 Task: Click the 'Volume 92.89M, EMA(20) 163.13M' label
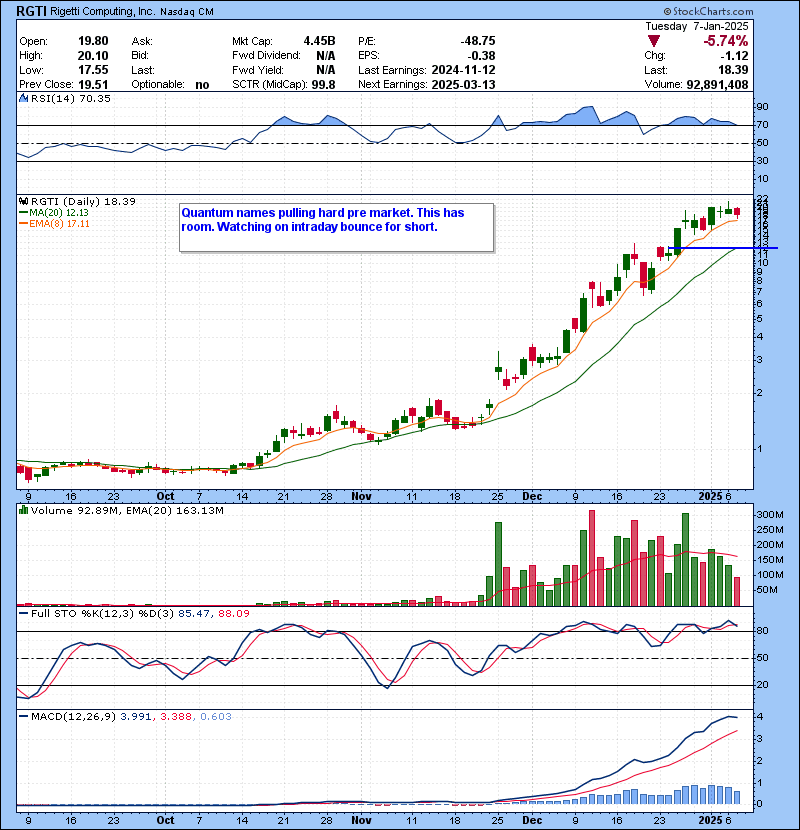pos(127,511)
